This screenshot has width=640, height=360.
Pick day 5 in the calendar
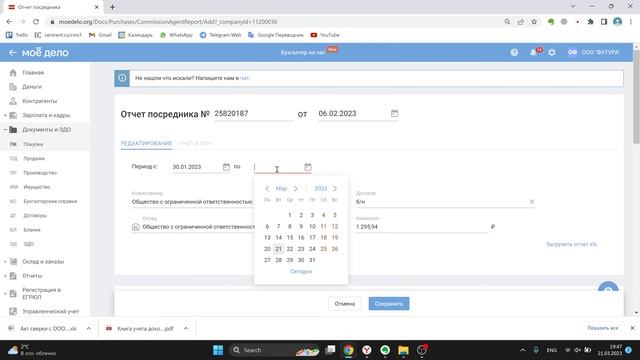point(335,215)
